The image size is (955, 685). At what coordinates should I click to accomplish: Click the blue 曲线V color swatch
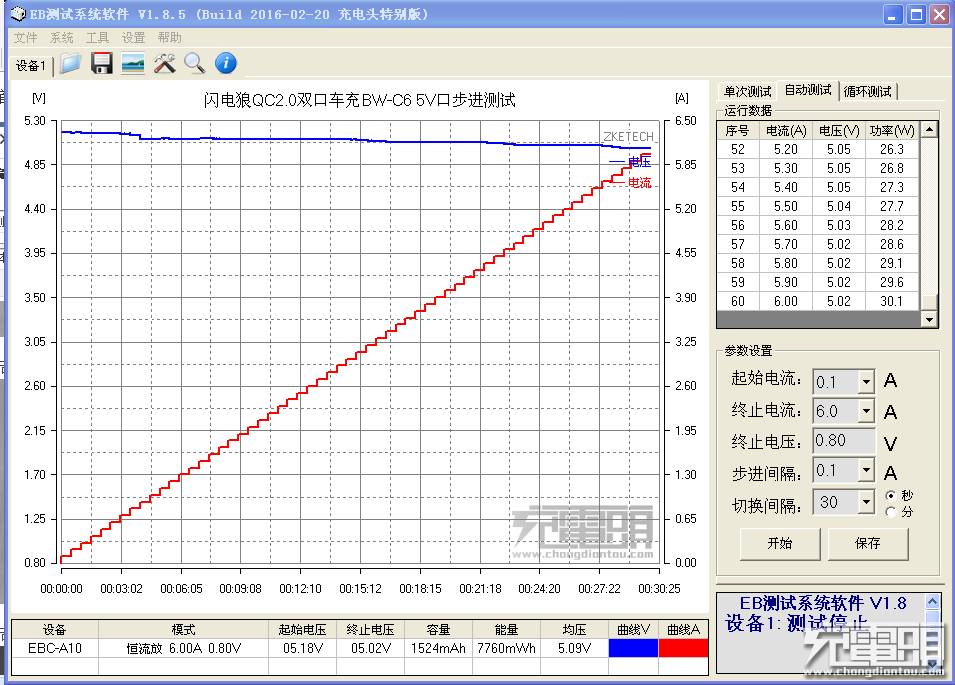tap(633, 648)
